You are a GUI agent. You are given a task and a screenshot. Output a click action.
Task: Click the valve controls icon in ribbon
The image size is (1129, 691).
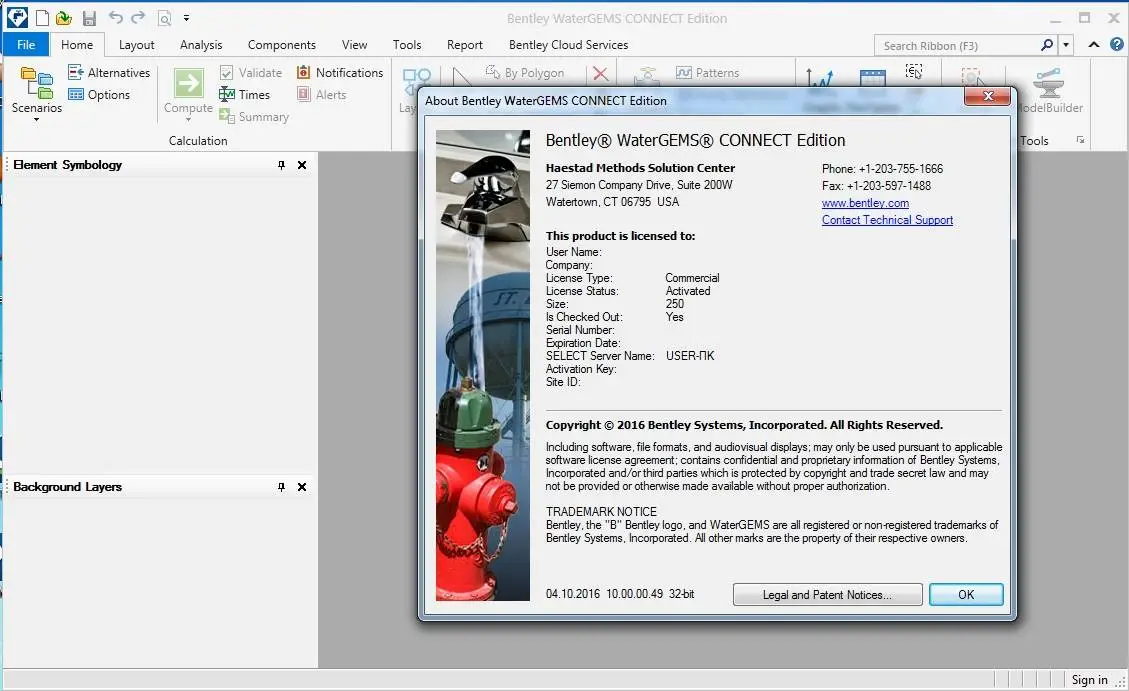pyautogui.click(x=647, y=76)
